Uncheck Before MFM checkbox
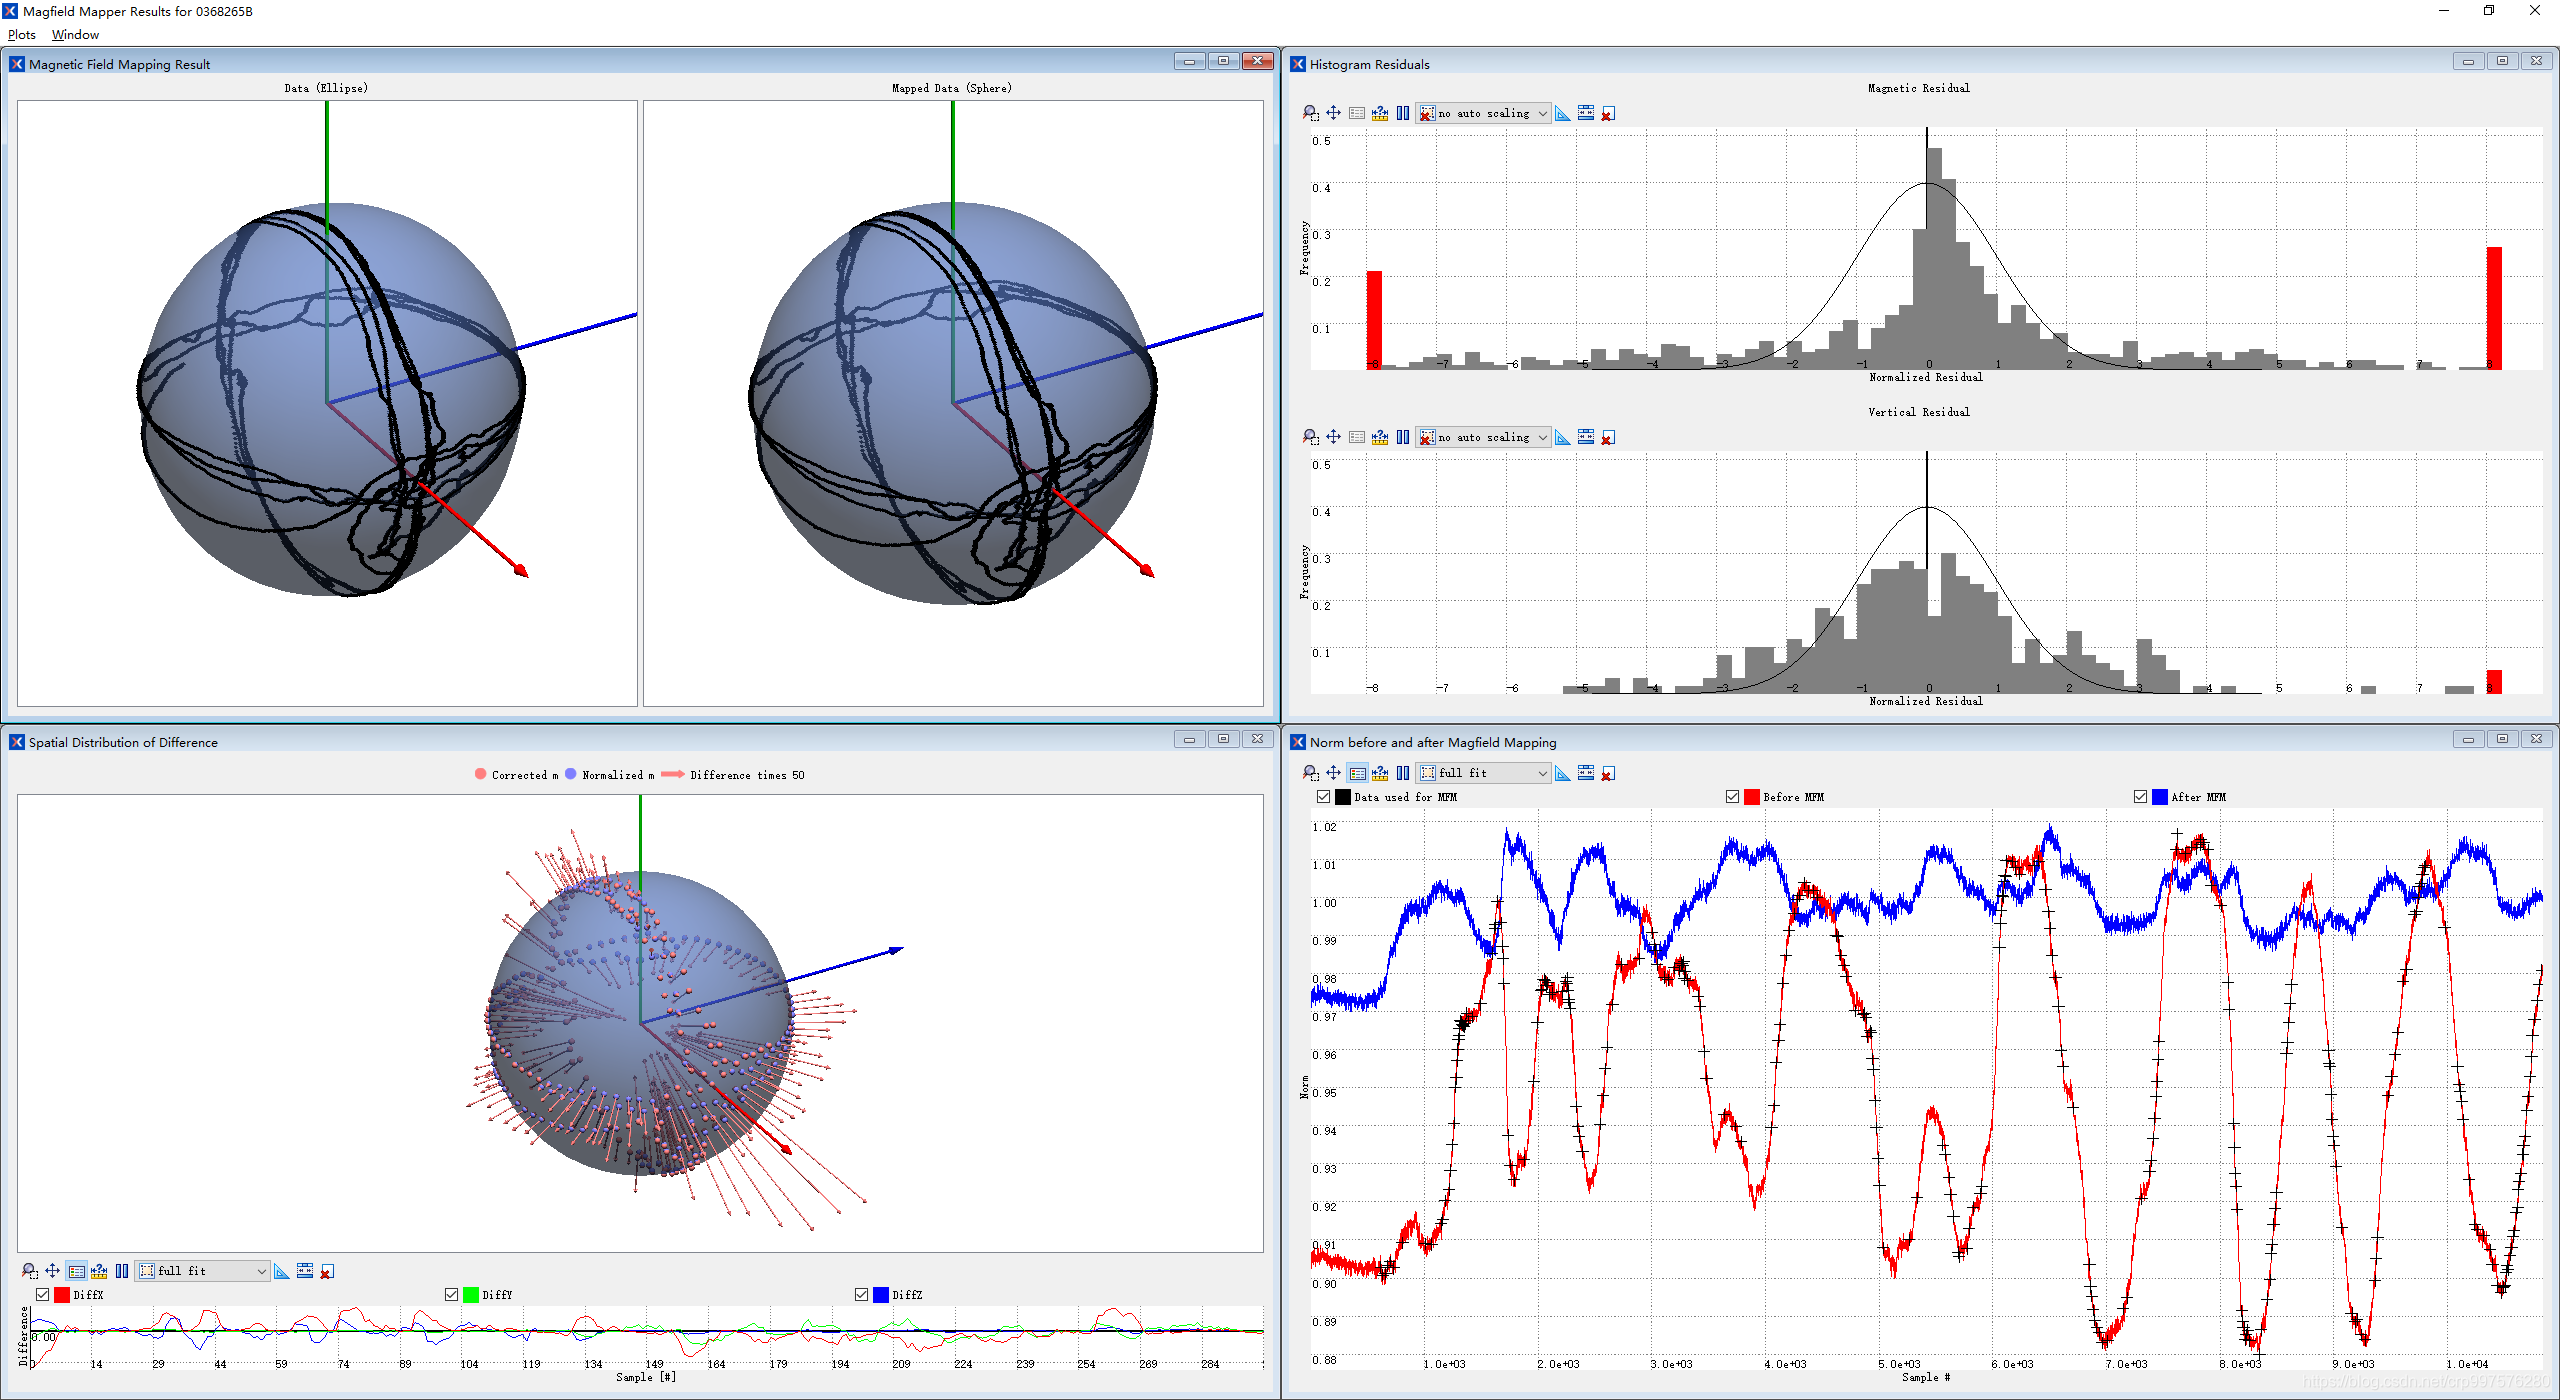This screenshot has height=1400, width=2560. click(1732, 797)
